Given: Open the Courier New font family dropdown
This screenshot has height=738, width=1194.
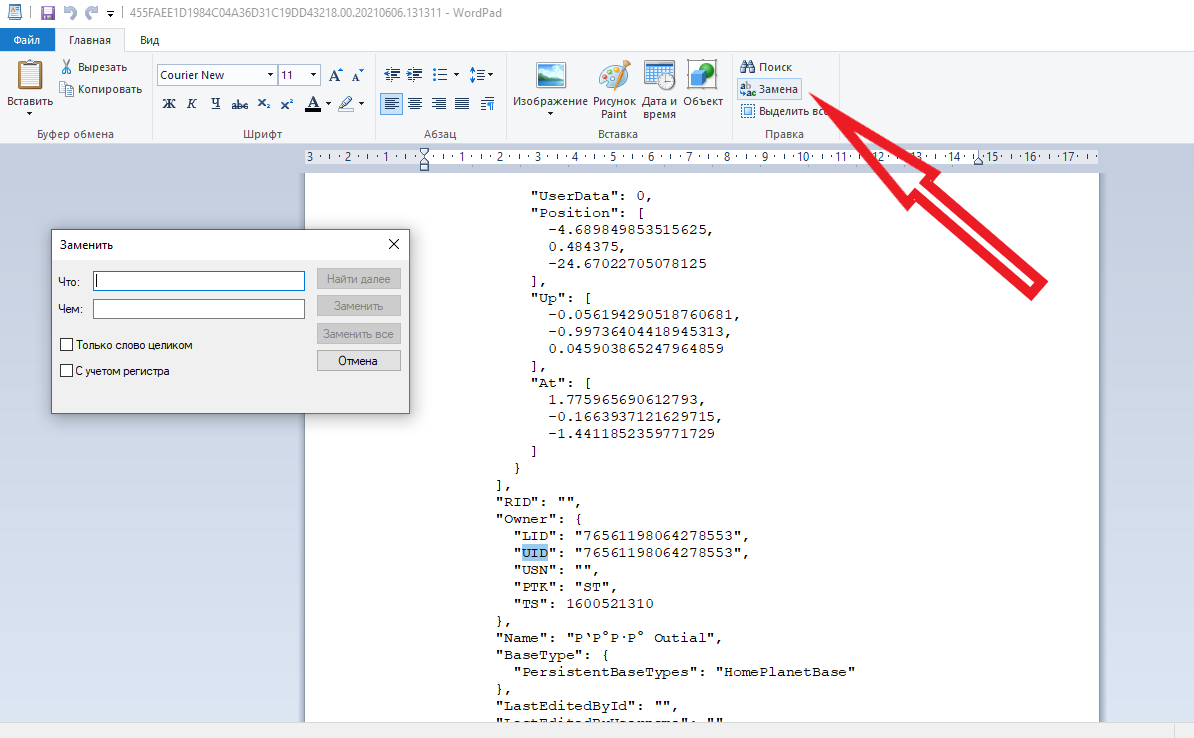Looking at the screenshot, I should [x=270, y=75].
